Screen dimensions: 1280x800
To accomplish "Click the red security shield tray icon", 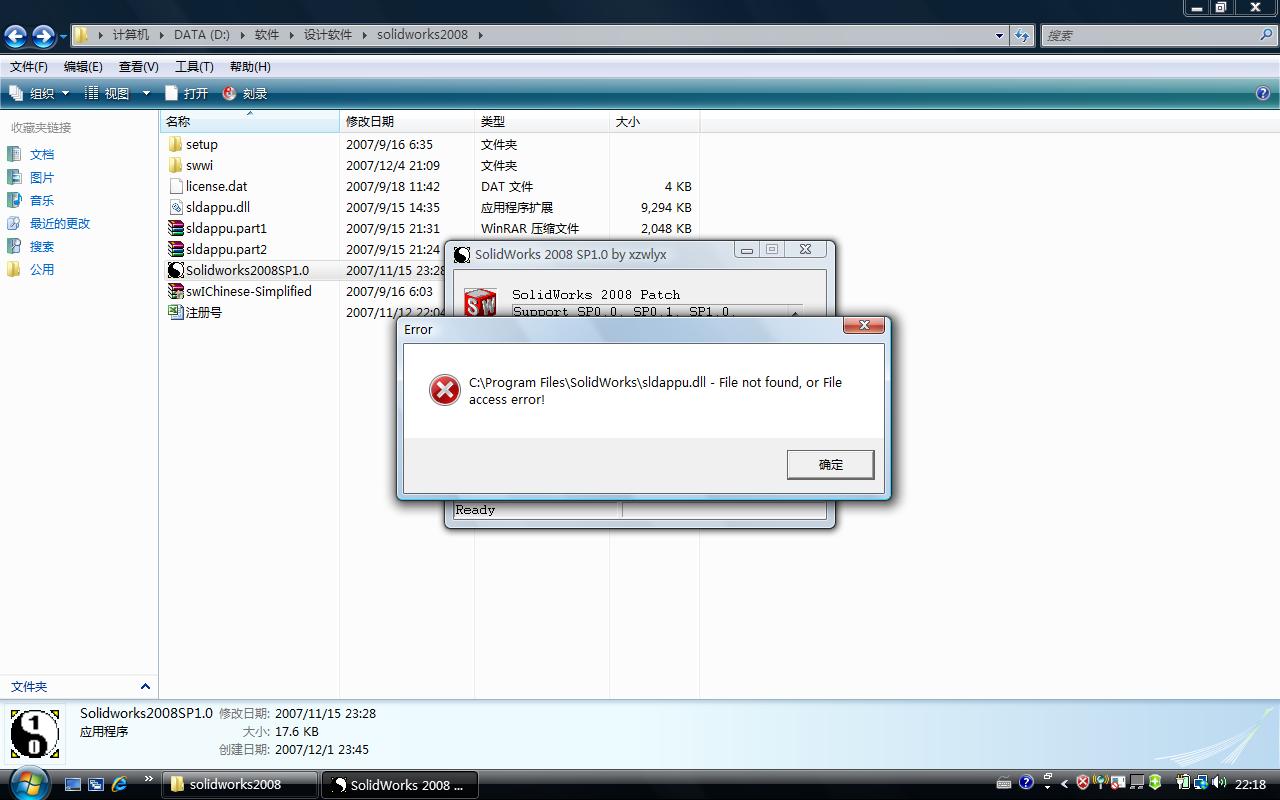I will pos(1082,783).
